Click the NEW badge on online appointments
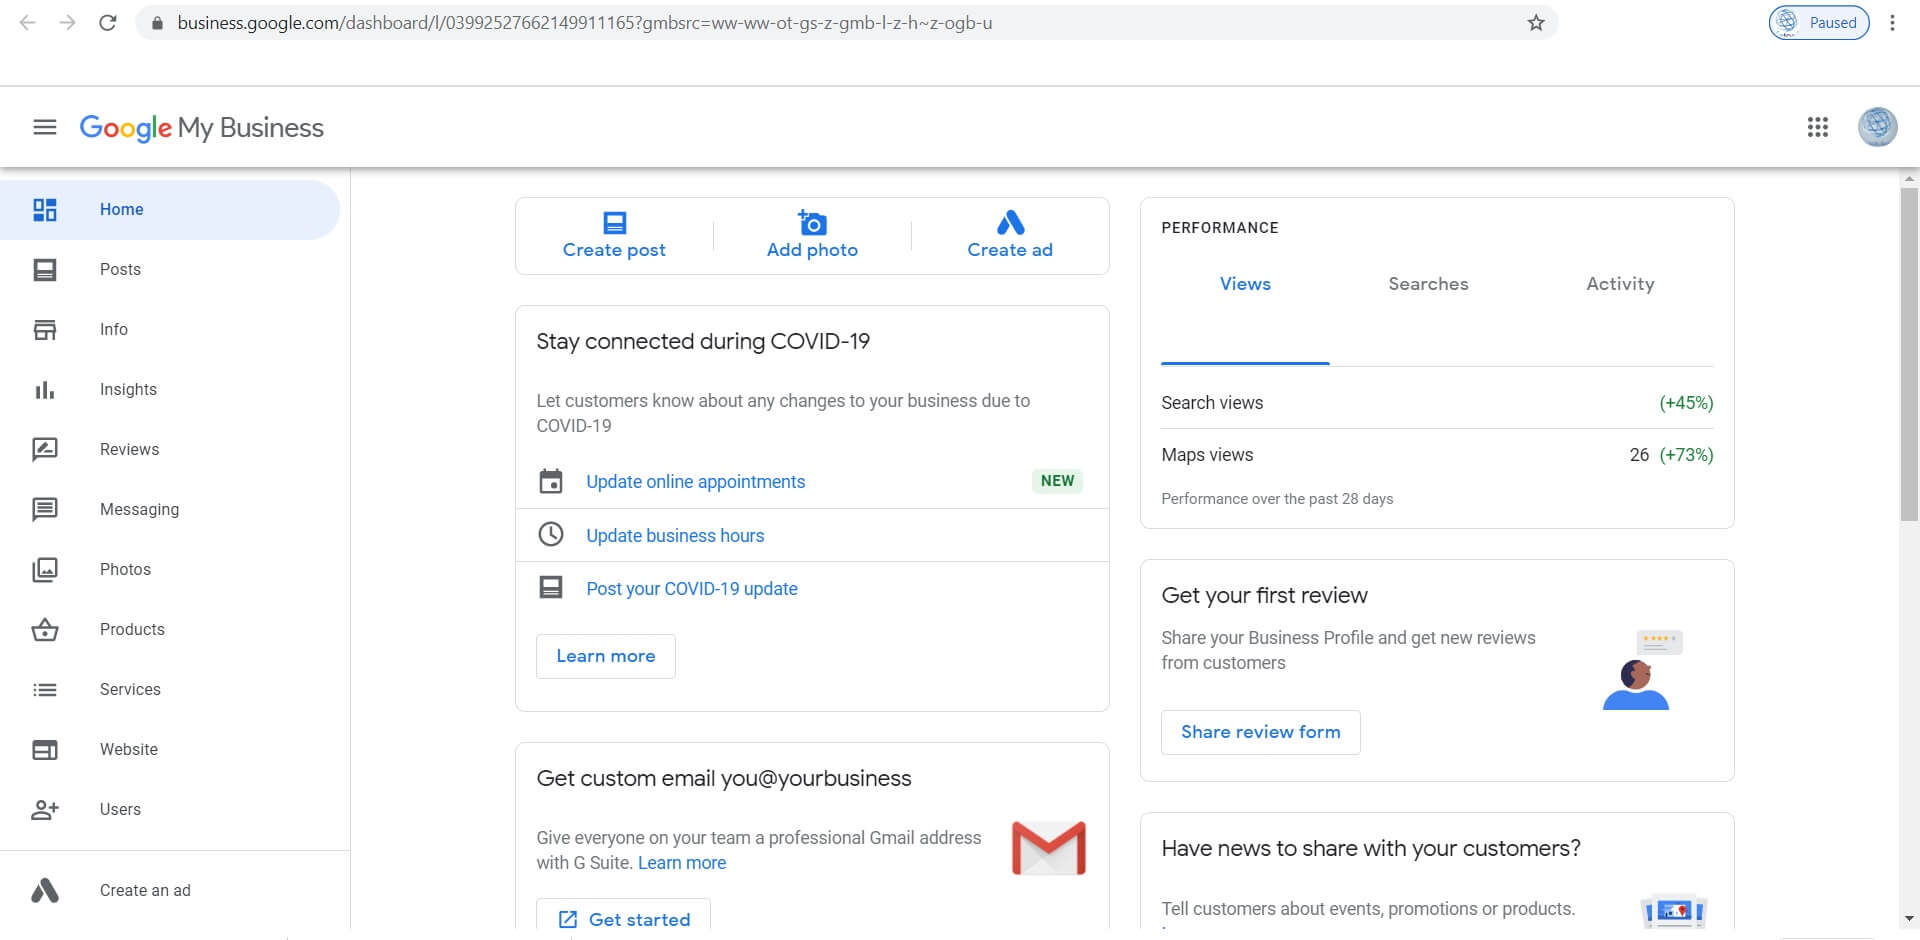This screenshot has width=1920, height=940. [x=1057, y=481]
